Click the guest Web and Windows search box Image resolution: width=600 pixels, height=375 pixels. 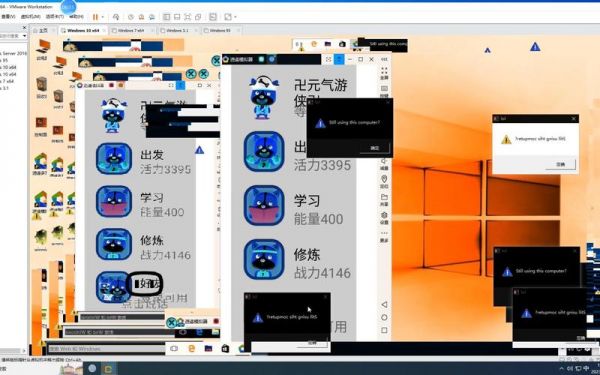pyautogui.click(x=106, y=349)
